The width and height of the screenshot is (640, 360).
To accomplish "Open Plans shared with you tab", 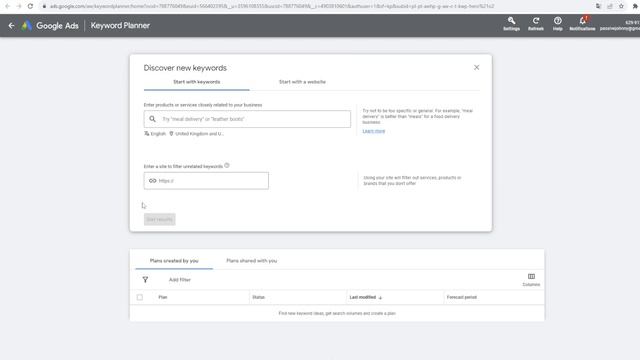I will (x=252, y=261).
